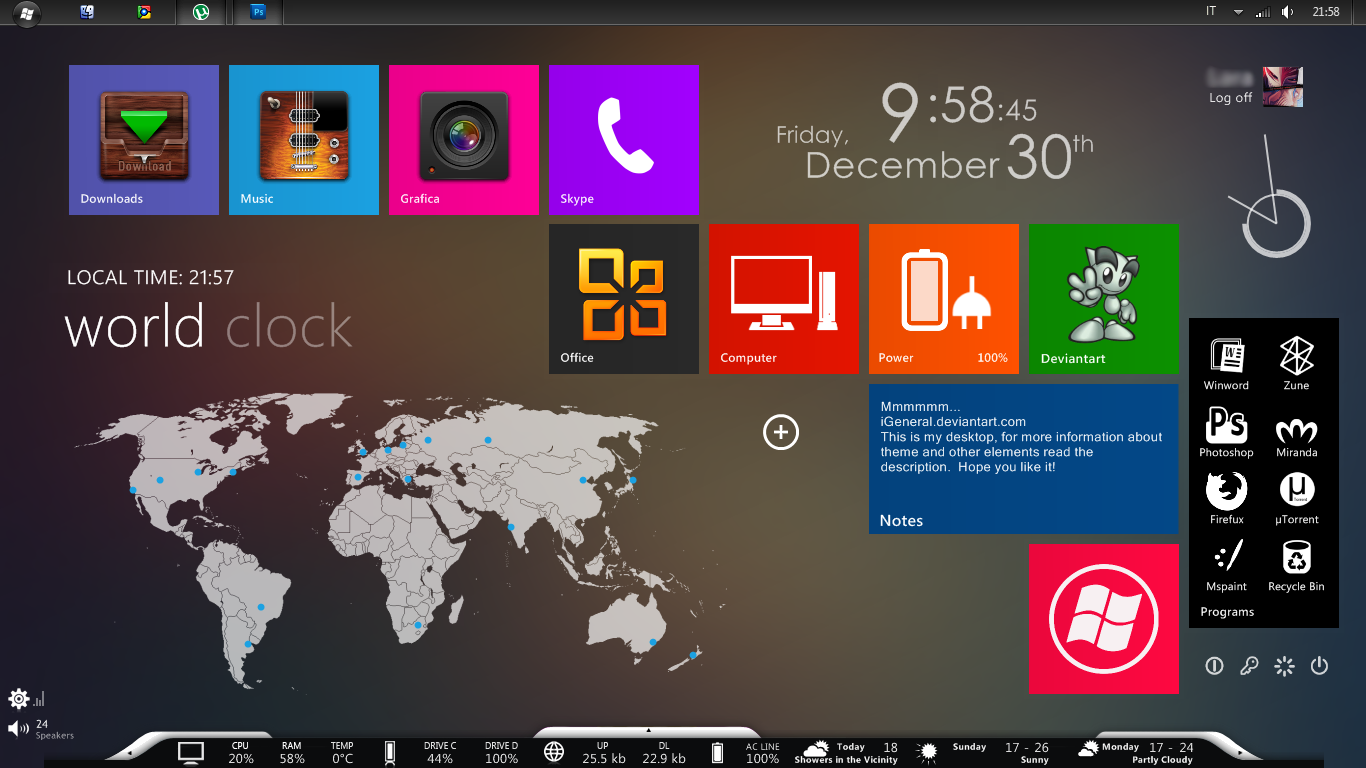Launch Photoshop from the Programs panel
Image resolution: width=1366 pixels, height=768 pixels.
(1226, 432)
